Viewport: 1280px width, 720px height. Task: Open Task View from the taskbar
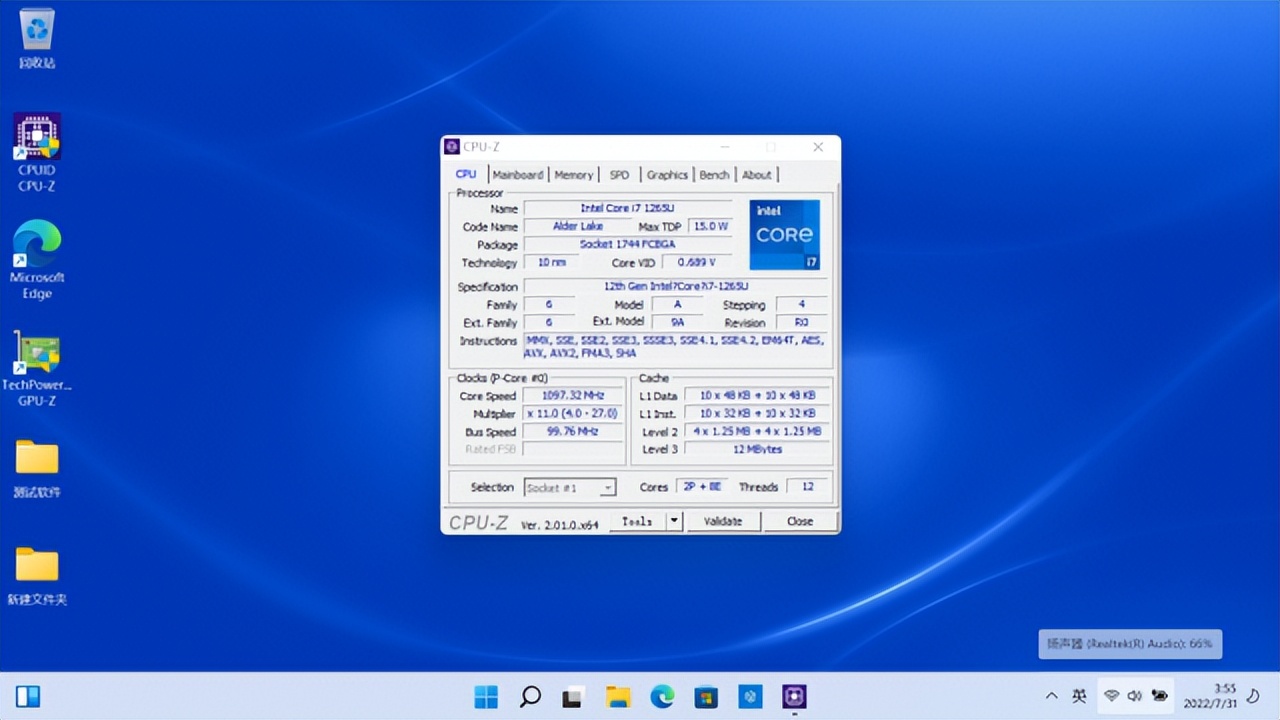(573, 696)
